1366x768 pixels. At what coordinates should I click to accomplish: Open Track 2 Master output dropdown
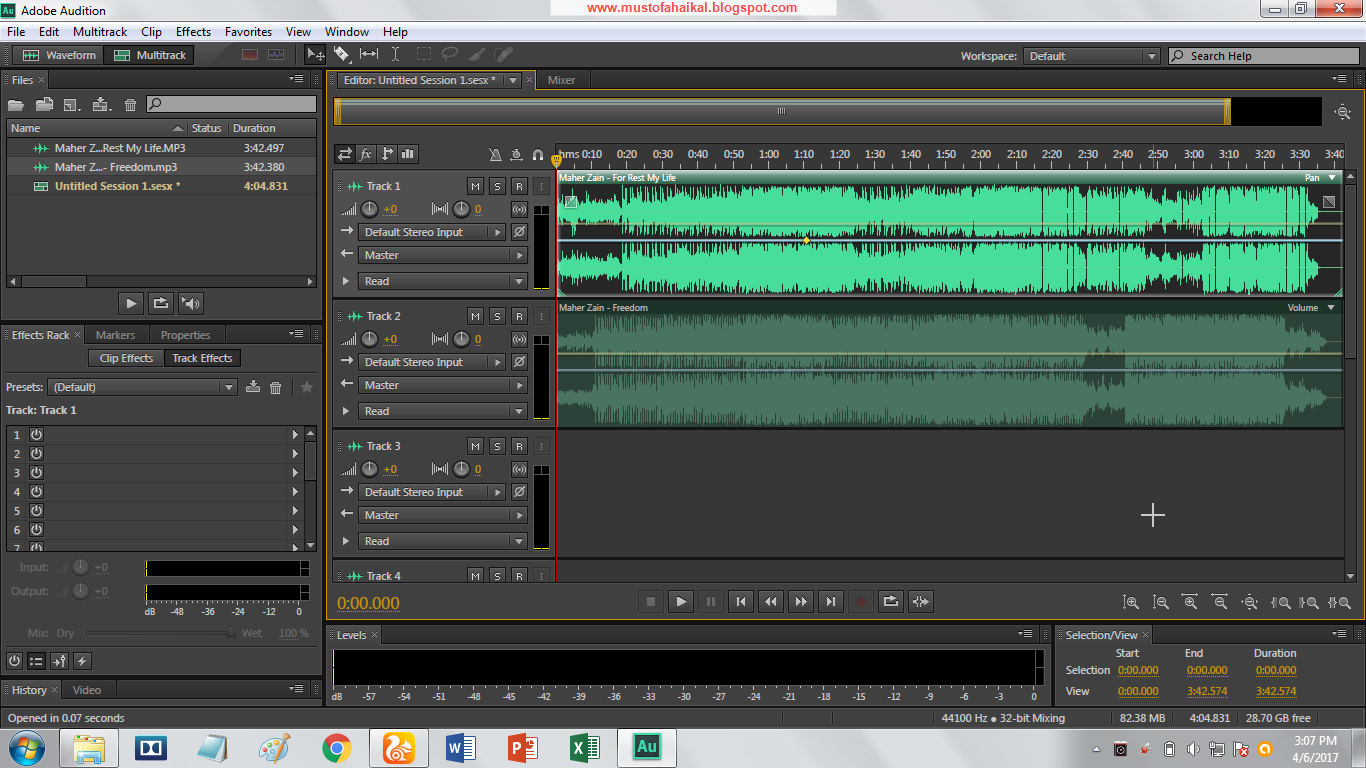pyautogui.click(x=442, y=385)
